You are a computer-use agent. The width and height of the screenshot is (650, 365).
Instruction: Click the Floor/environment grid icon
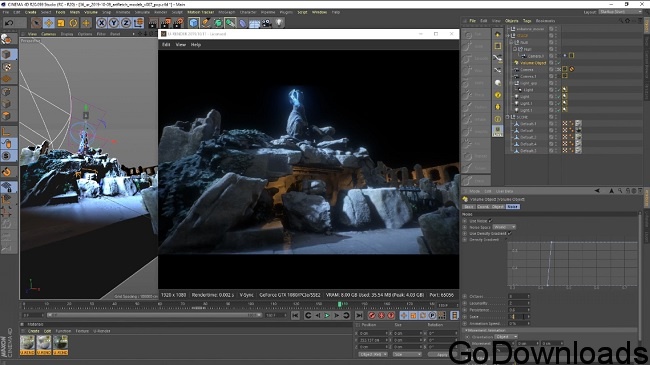(254, 23)
